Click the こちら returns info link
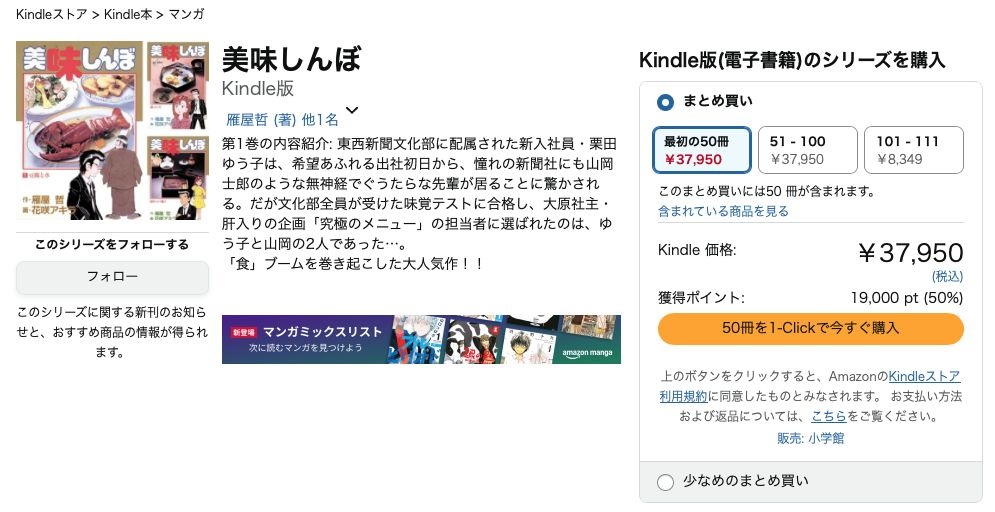Screen dimensions: 995x512 point(829,415)
